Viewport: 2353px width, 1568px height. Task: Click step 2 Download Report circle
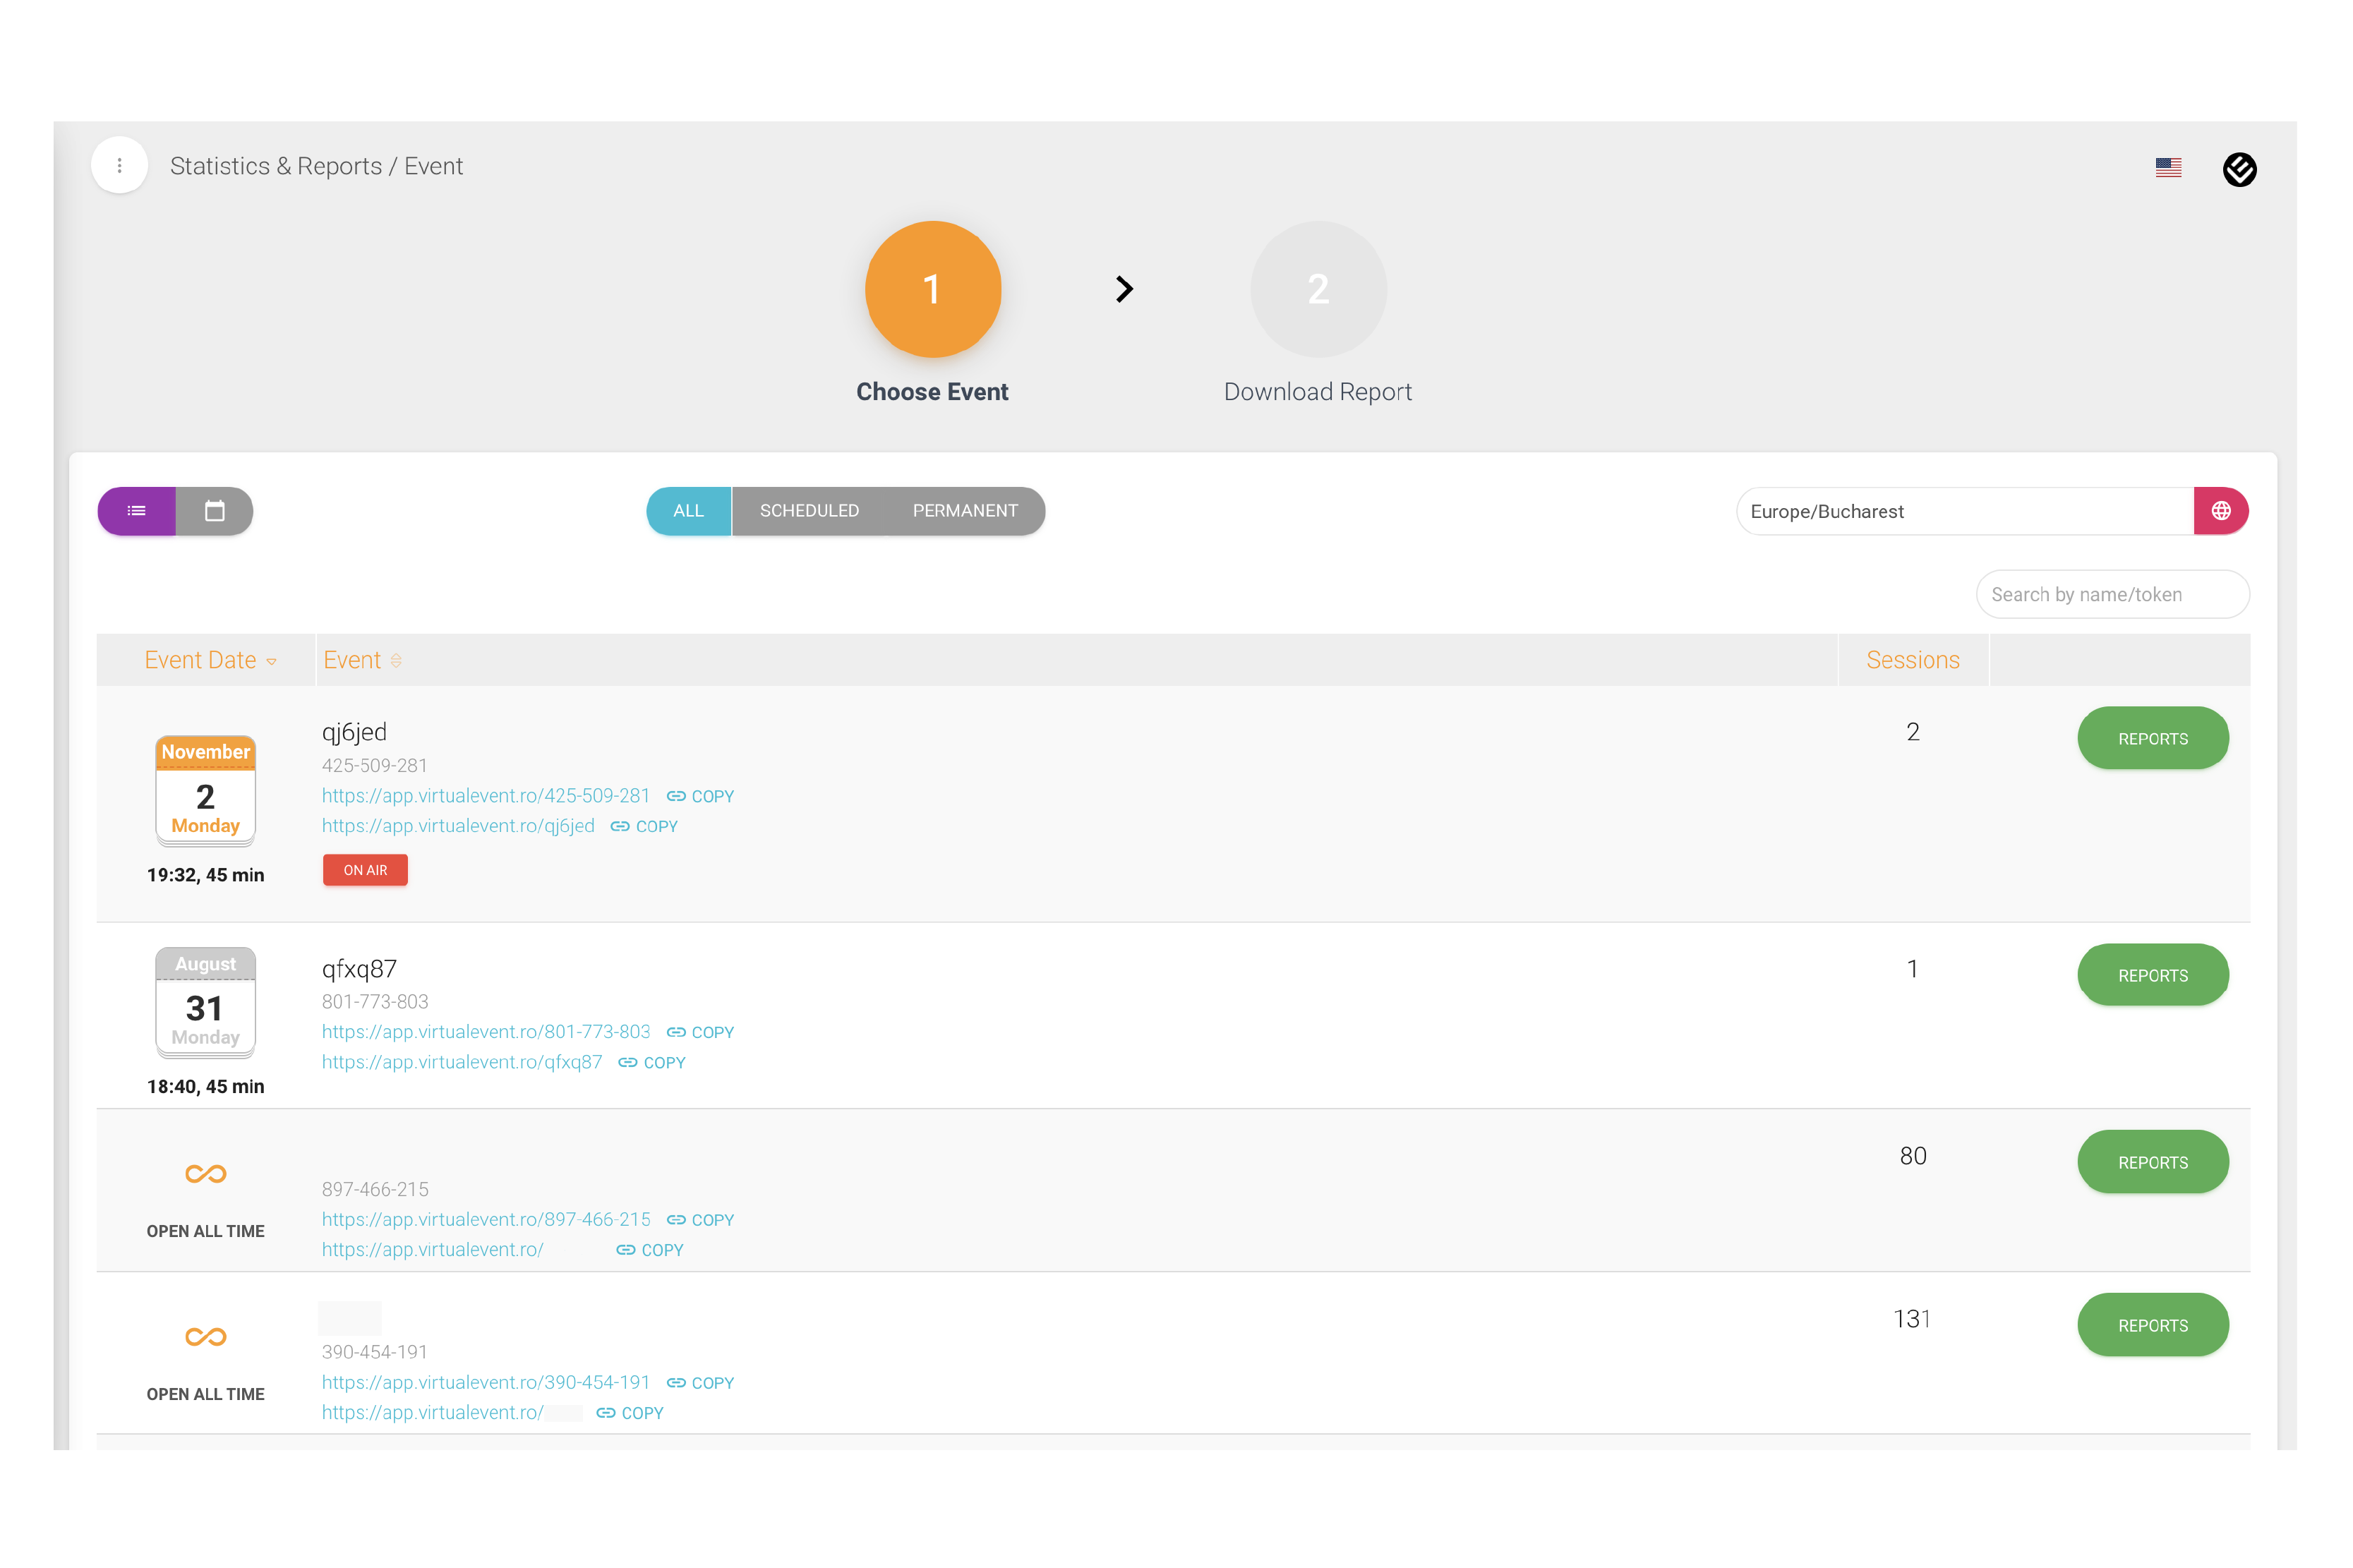coord(1318,289)
